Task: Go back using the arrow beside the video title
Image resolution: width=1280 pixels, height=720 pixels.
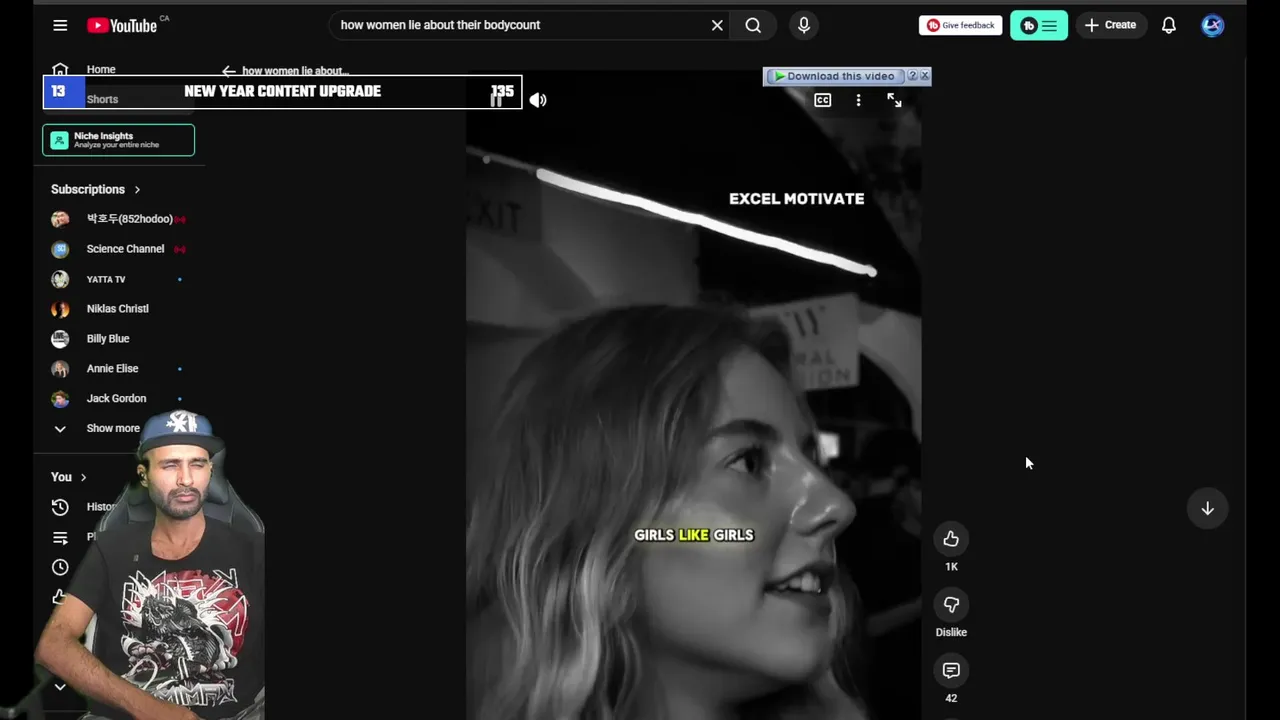Action: (x=229, y=71)
